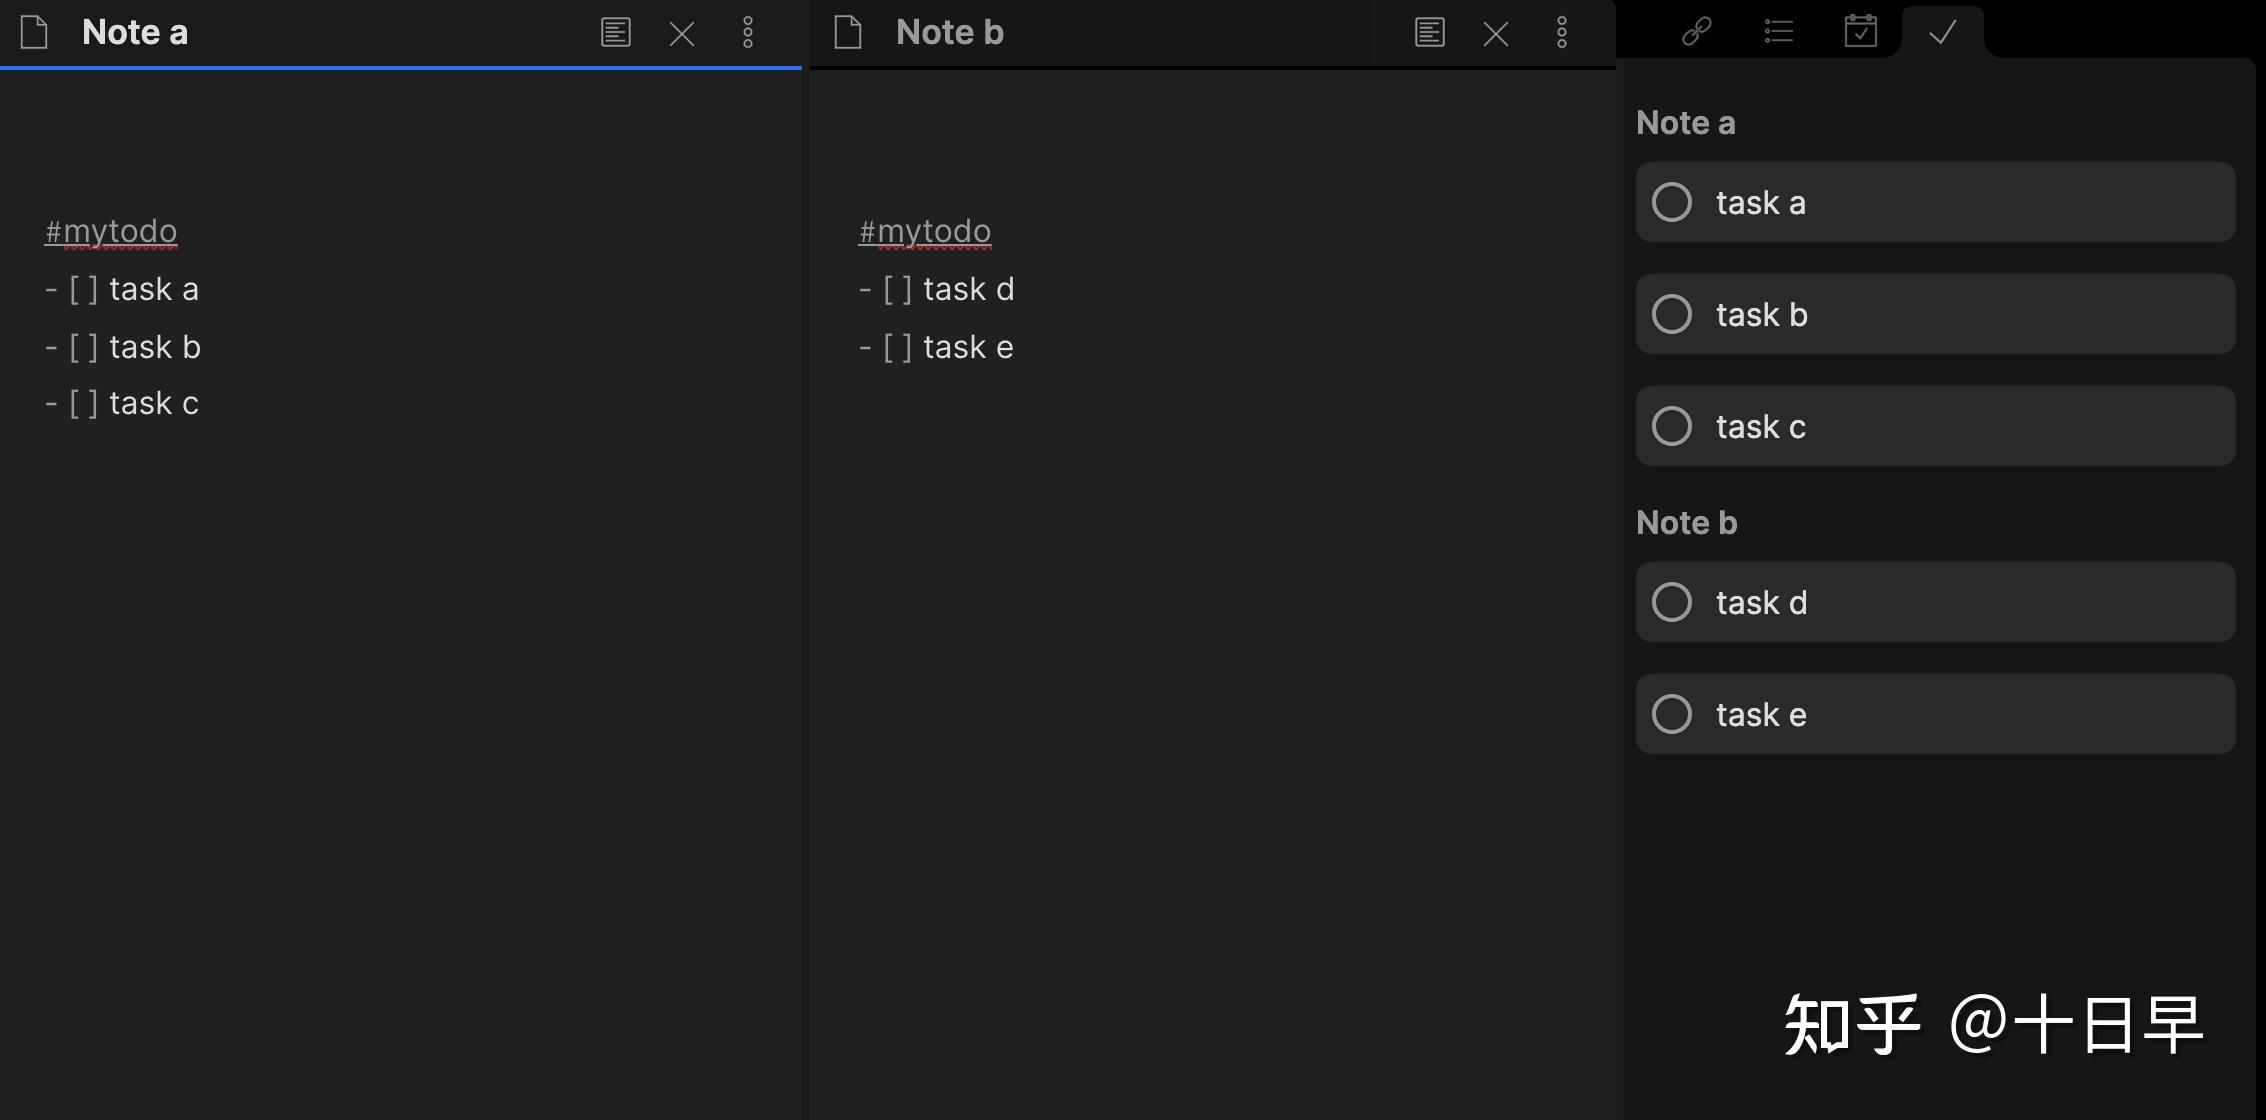Select the checkmark todo panel tab
This screenshot has width=2266, height=1120.
[1942, 32]
